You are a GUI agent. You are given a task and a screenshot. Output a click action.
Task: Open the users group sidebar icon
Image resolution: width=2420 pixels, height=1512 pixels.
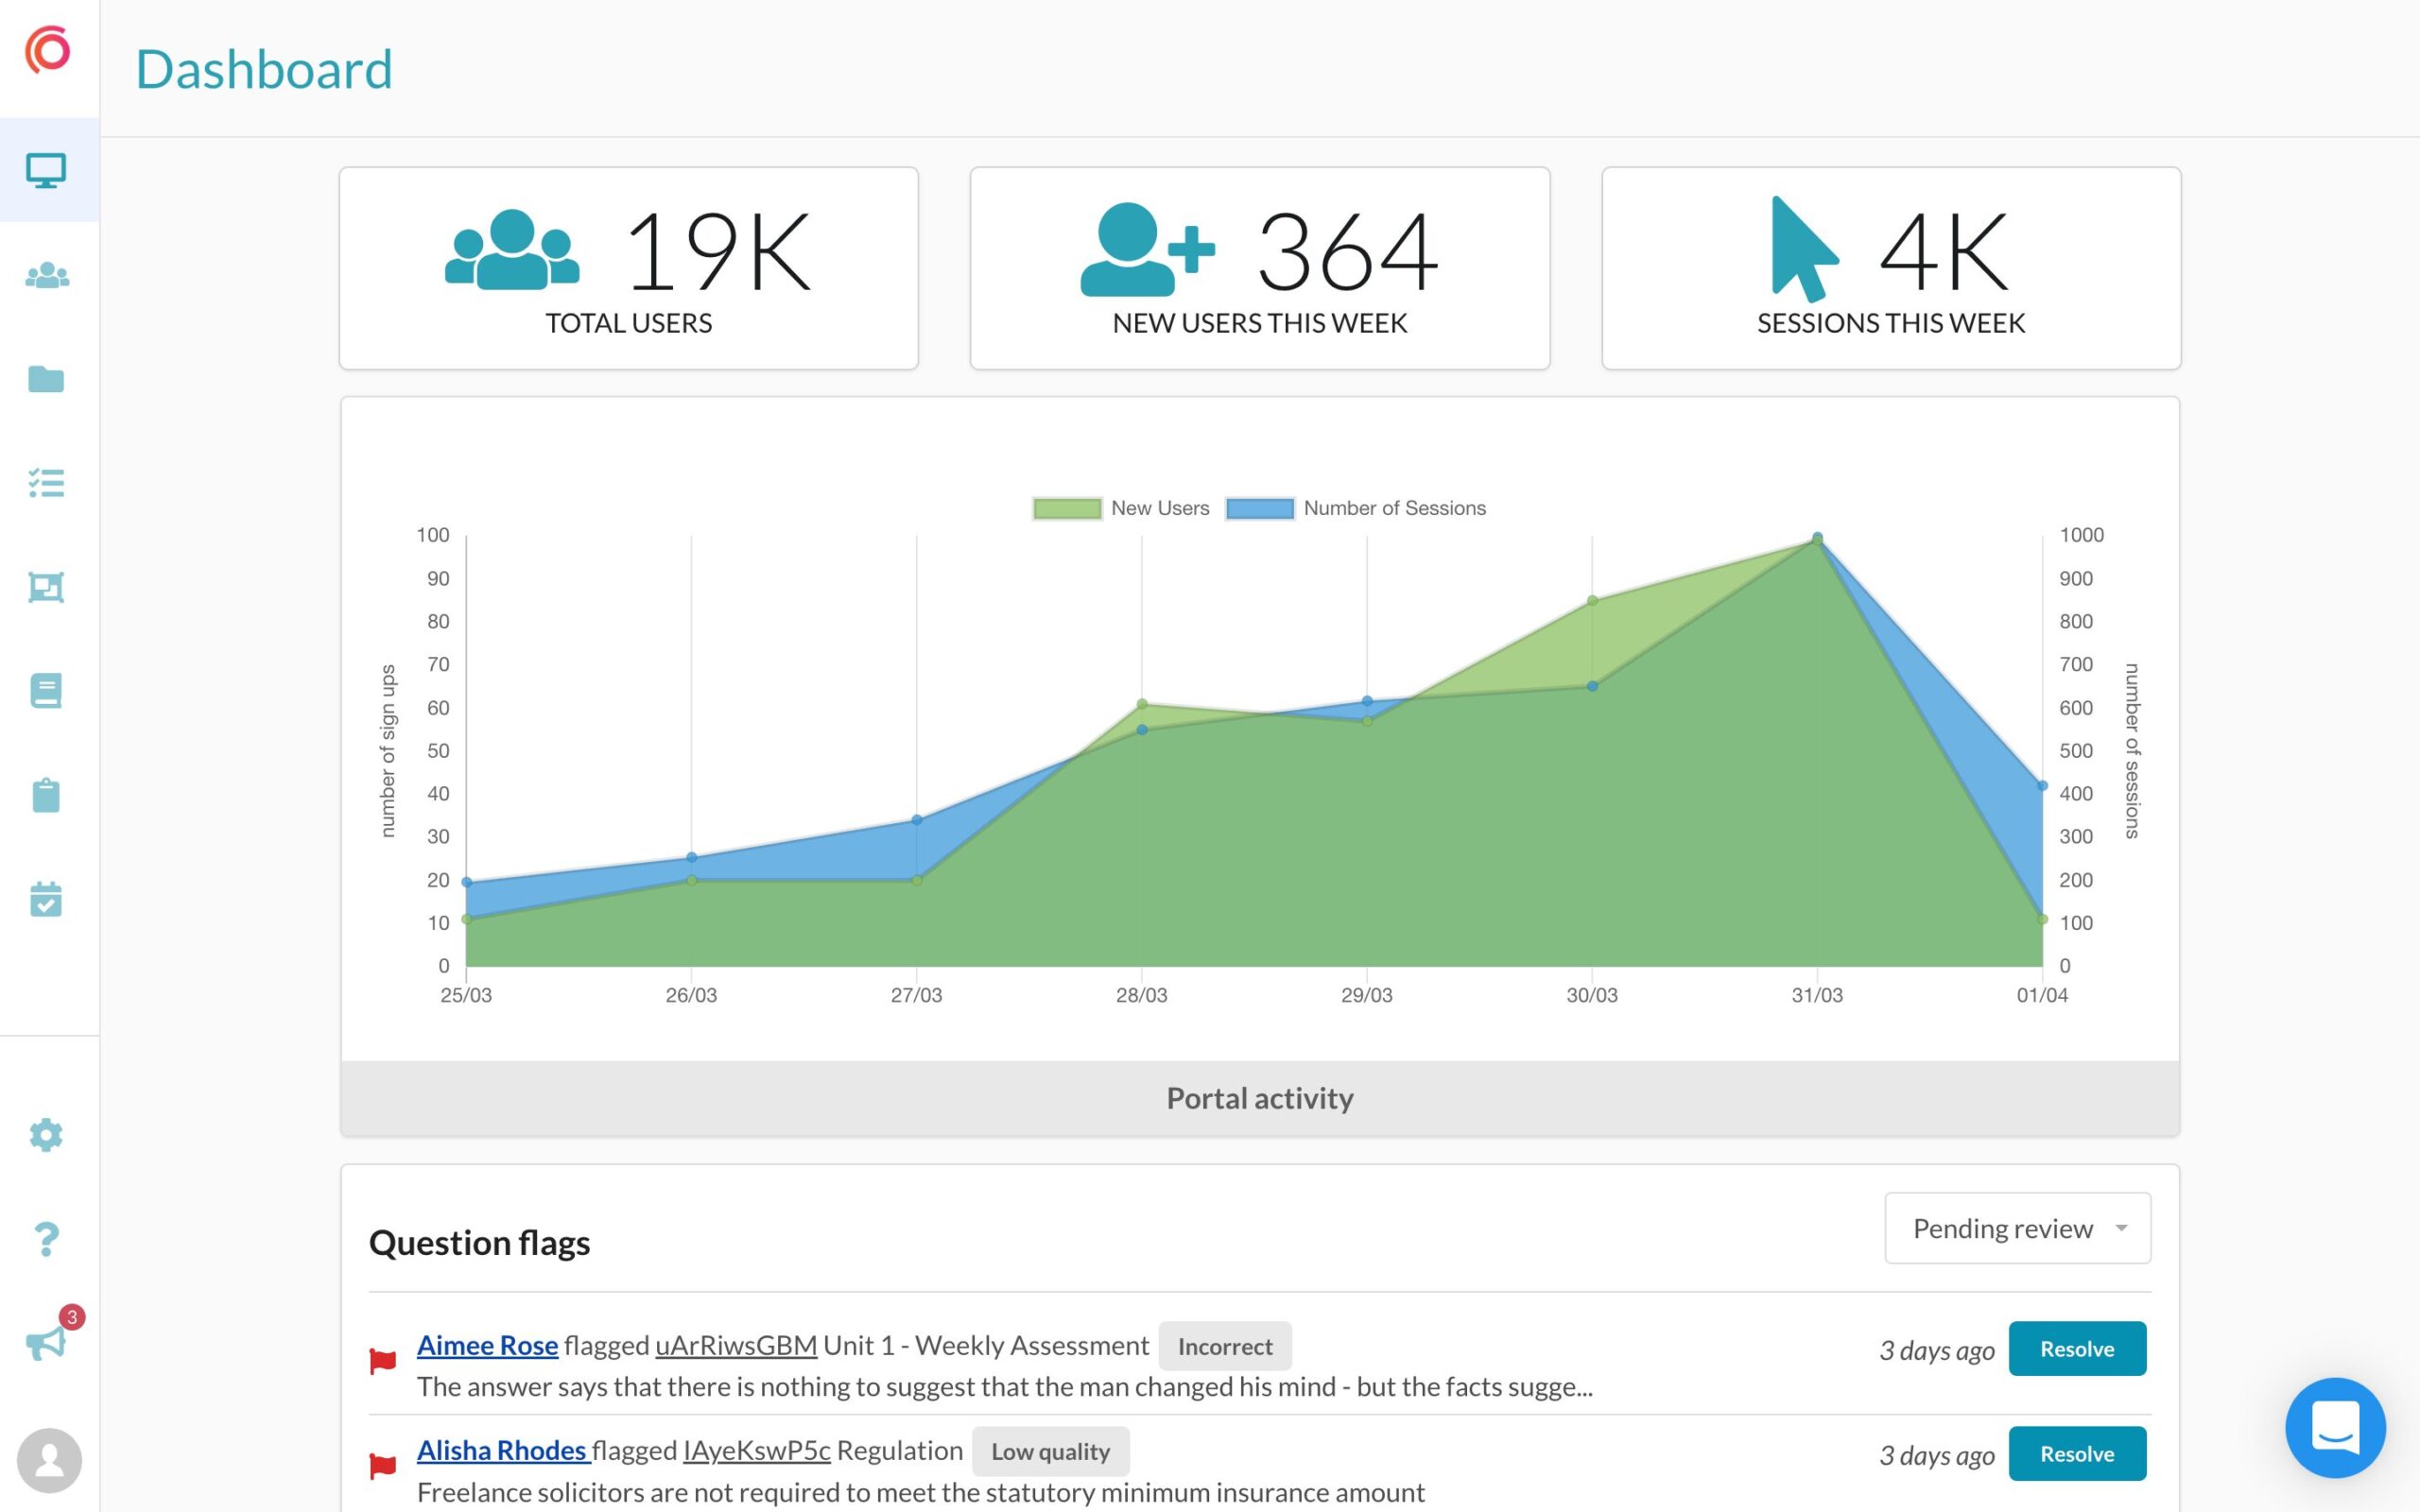pyautogui.click(x=47, y=275)
